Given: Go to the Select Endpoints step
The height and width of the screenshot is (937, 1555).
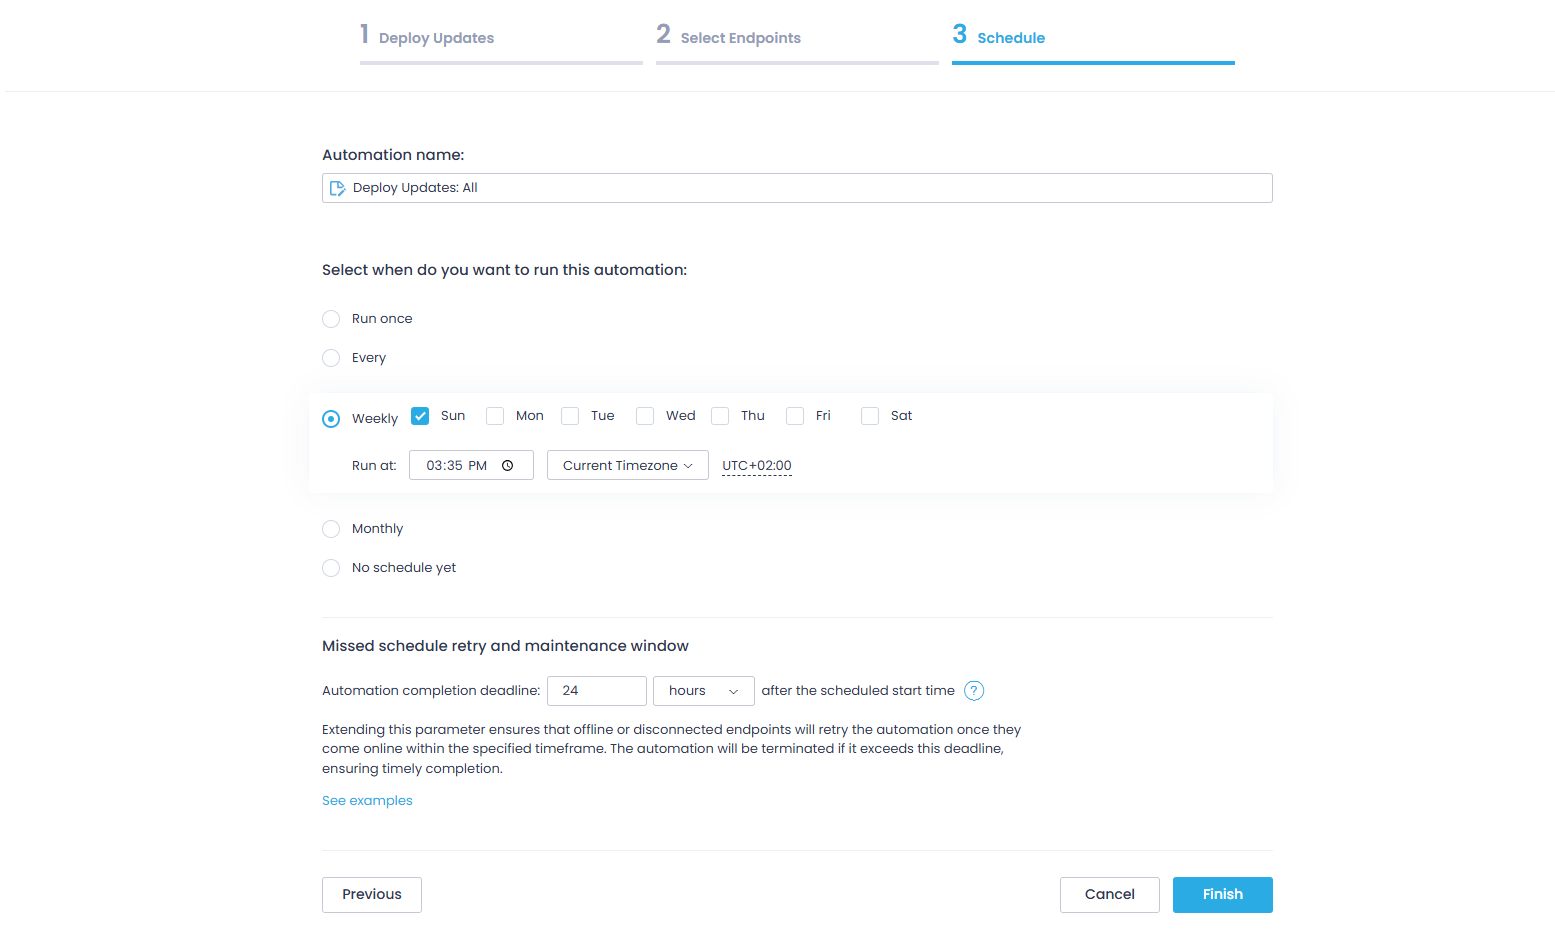Looking at the screenshot, I should 729,37.
